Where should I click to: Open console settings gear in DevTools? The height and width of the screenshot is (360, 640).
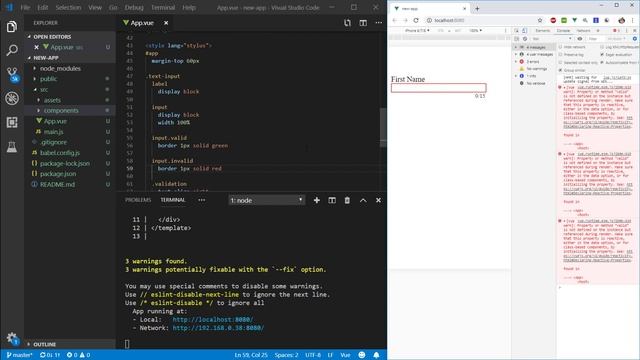click(x=635, y=39)
